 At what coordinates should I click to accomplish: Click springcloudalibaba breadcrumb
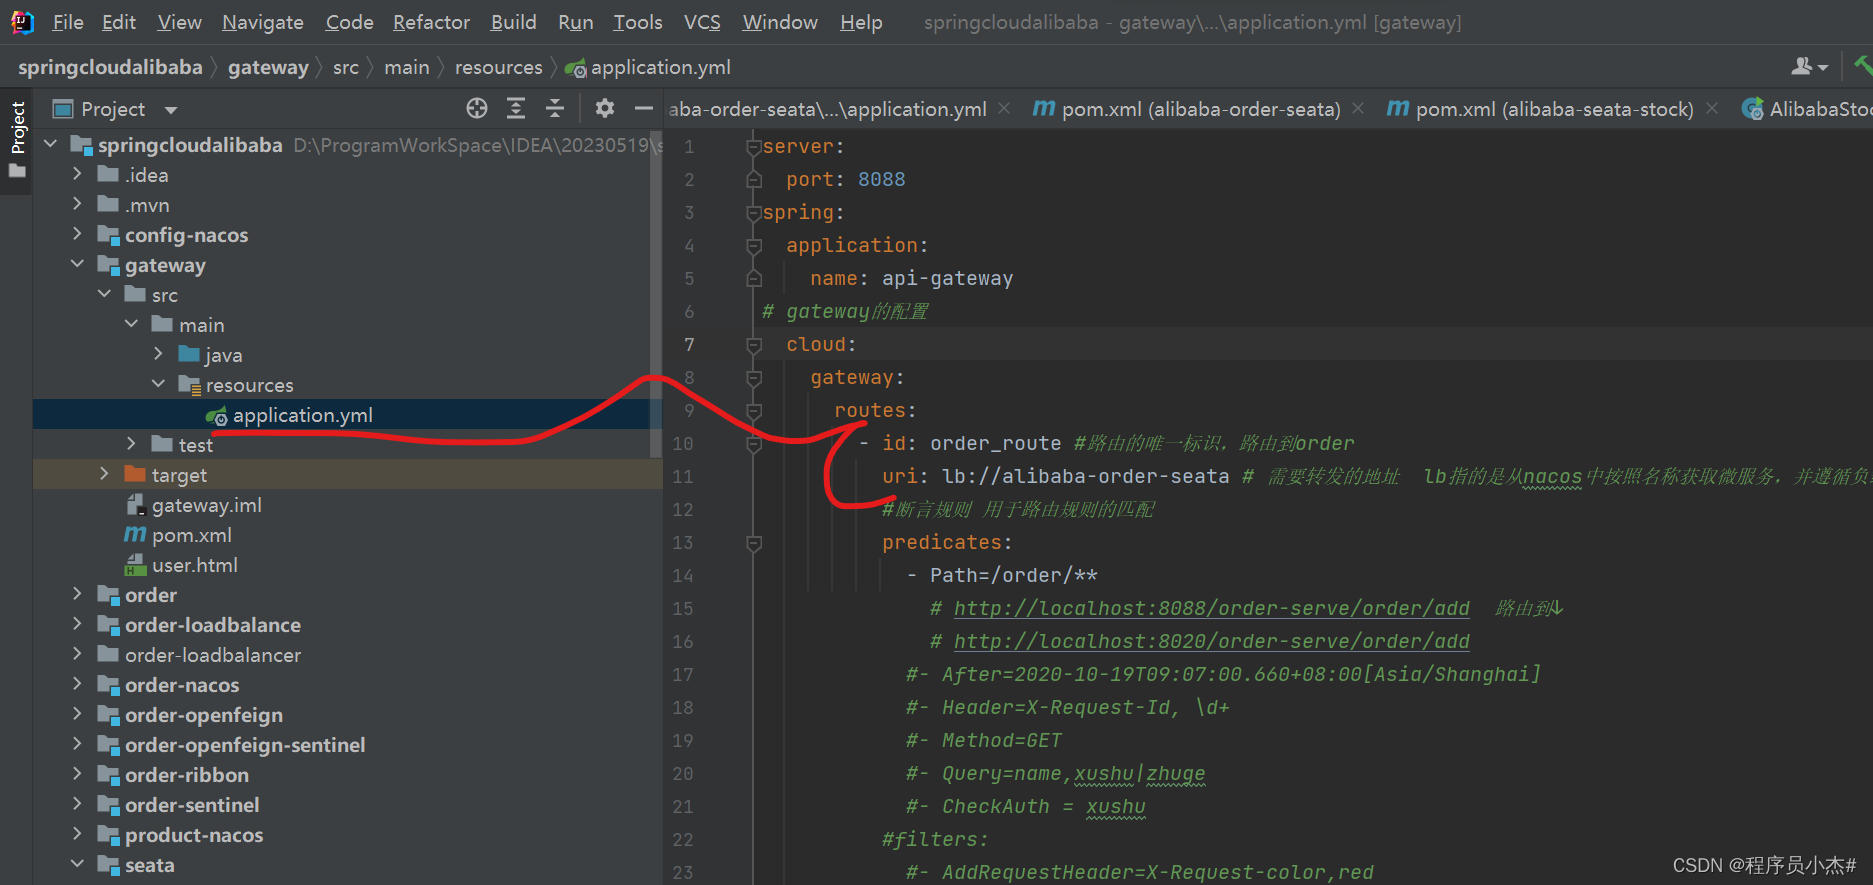[x=110, y=67]
